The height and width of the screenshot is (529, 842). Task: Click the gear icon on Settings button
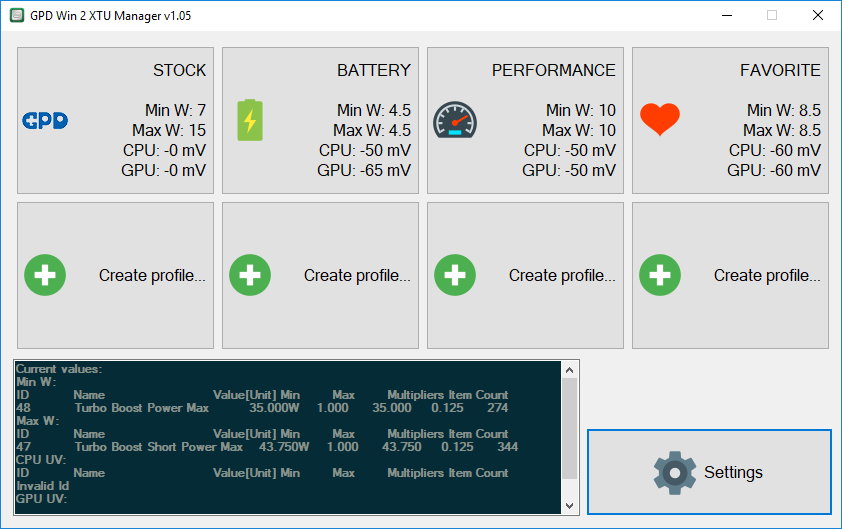pos(675,473)
